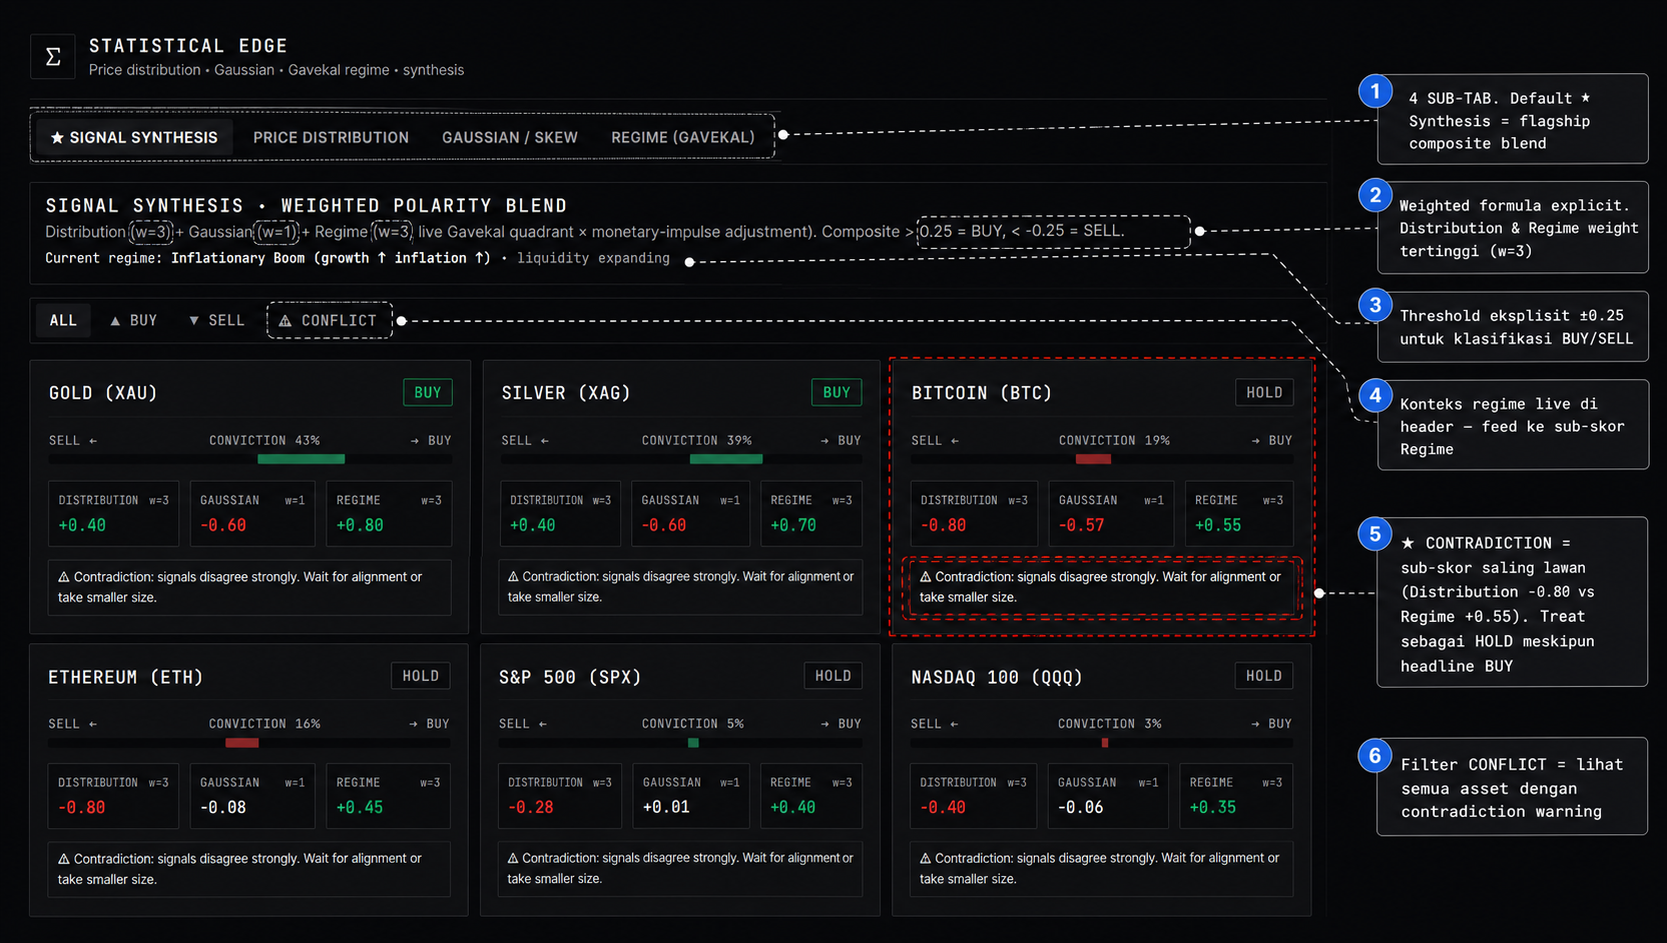Click the BUY badge on Gold (XAU) card

pos(428,392)
